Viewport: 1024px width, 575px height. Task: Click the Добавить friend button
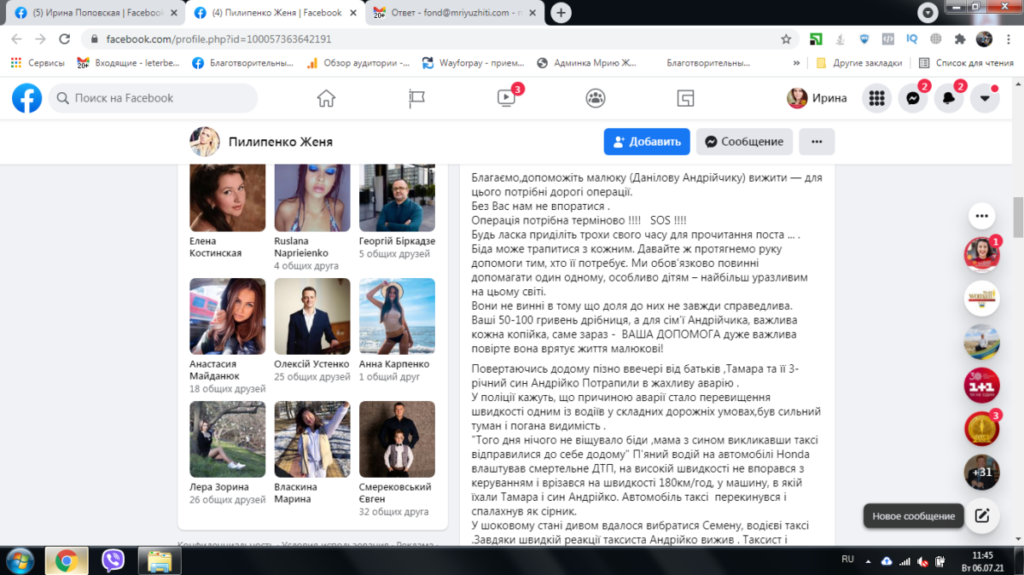647,142
